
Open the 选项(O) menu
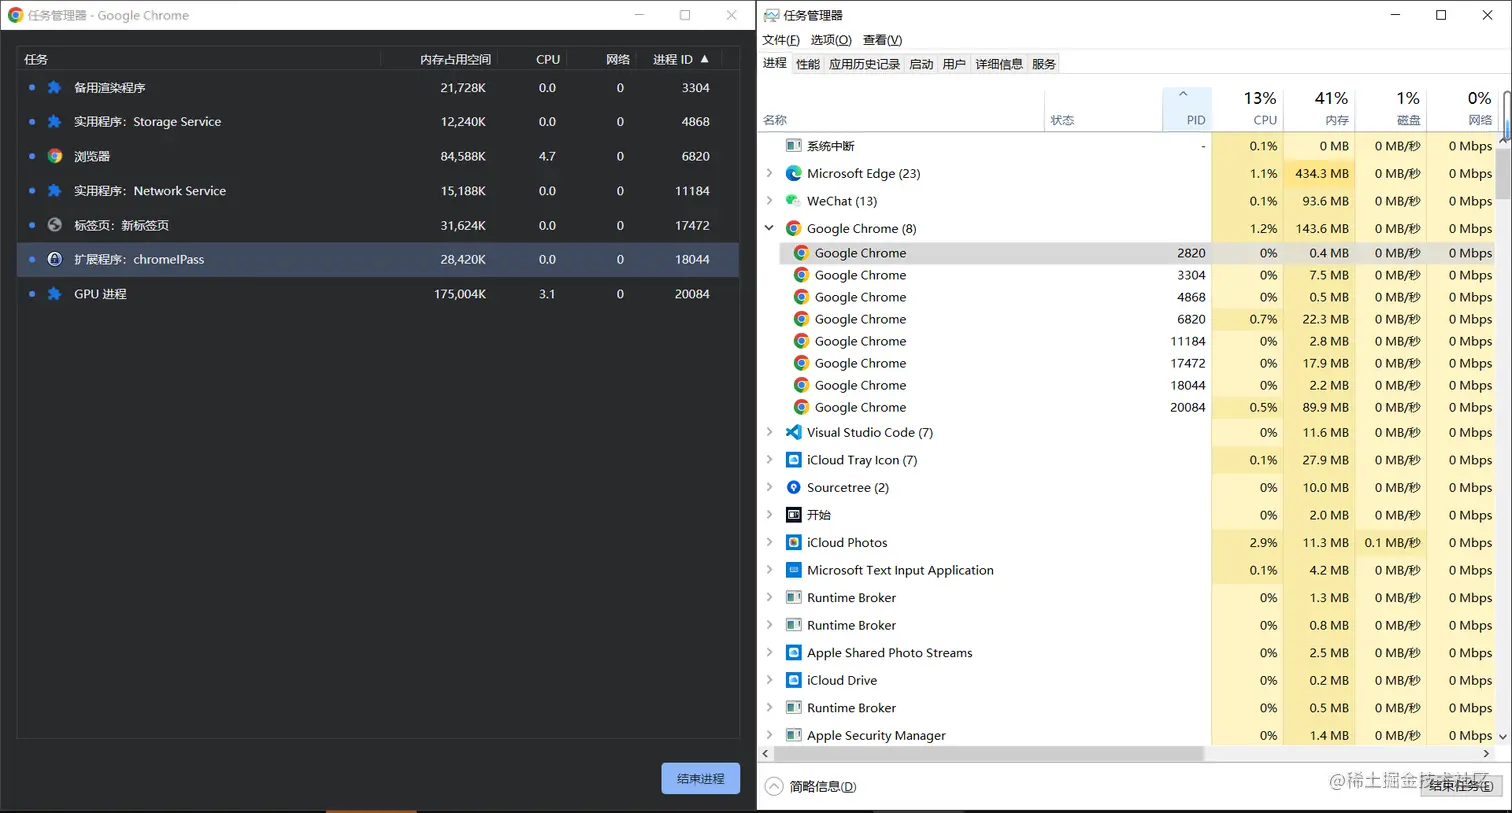click(831, 40)
